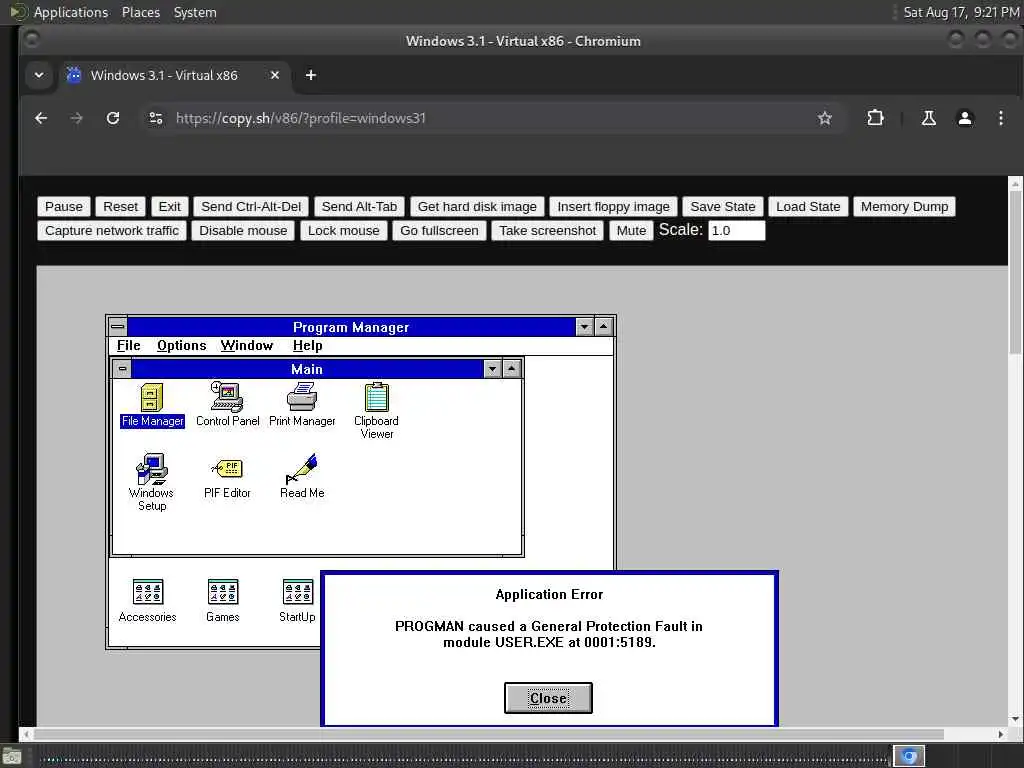The width and height of the screenshot is (1024, 768).
Task: Minimize the Main group window arrow
Action: pos(492,369)
